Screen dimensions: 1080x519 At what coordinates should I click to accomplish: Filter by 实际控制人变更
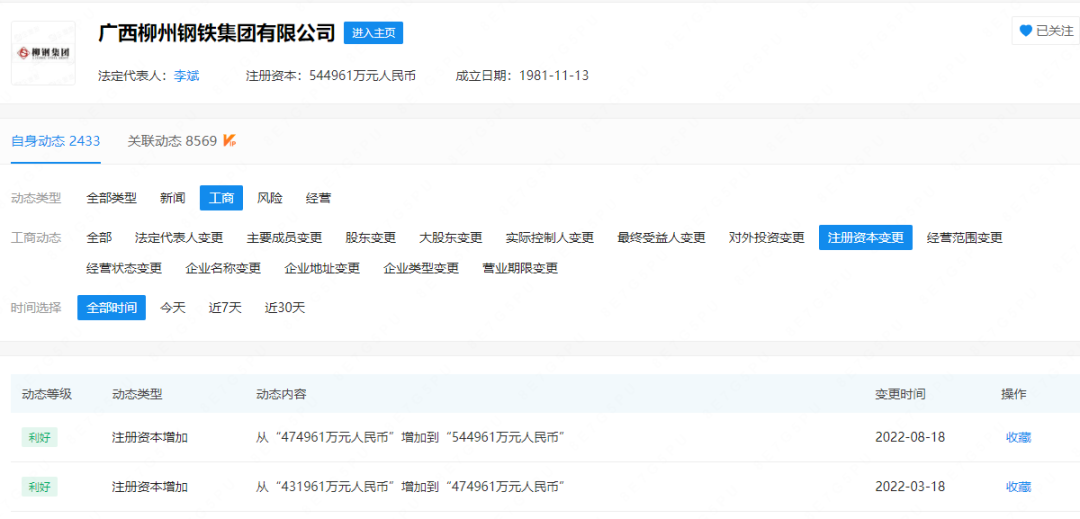[550, 238]
